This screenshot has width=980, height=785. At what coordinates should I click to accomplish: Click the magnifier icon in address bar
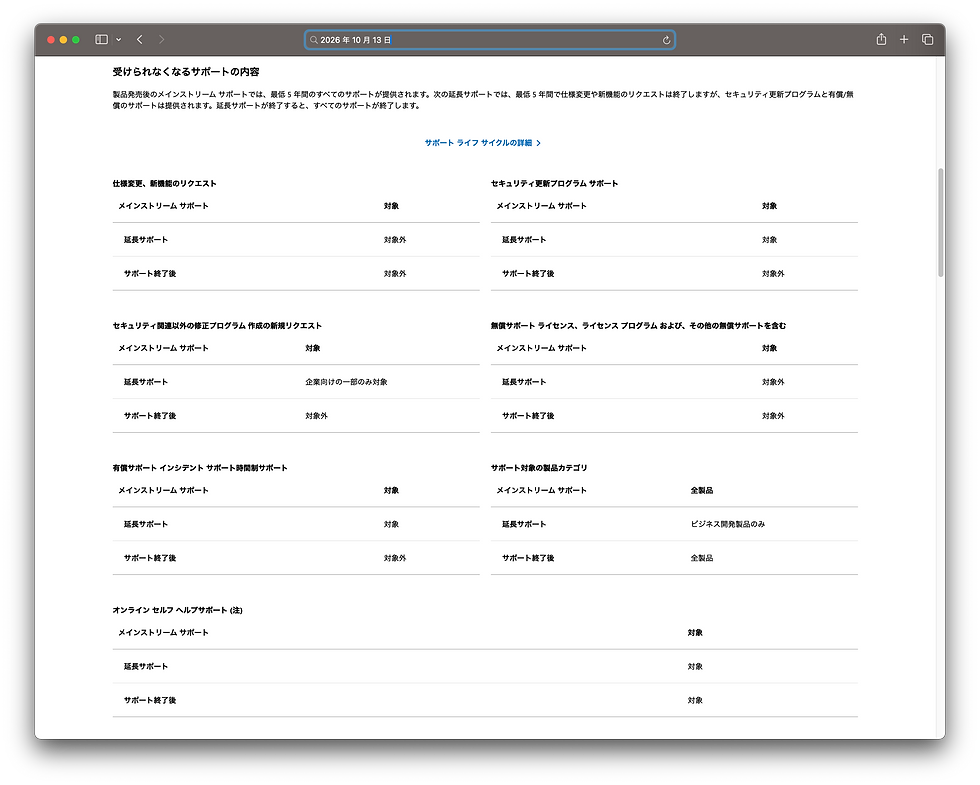[314, 39]
